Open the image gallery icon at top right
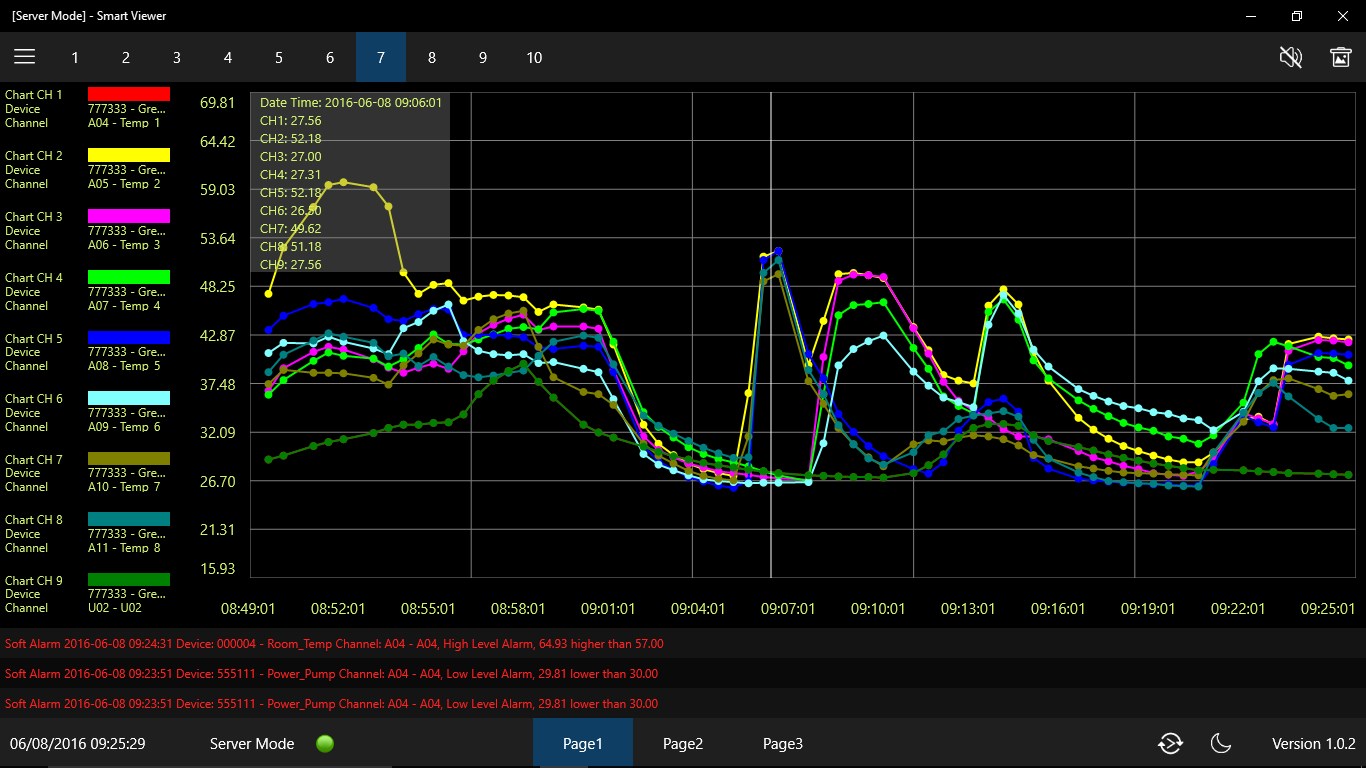The image size is (1366, 768). click(x=1341, y=57)
